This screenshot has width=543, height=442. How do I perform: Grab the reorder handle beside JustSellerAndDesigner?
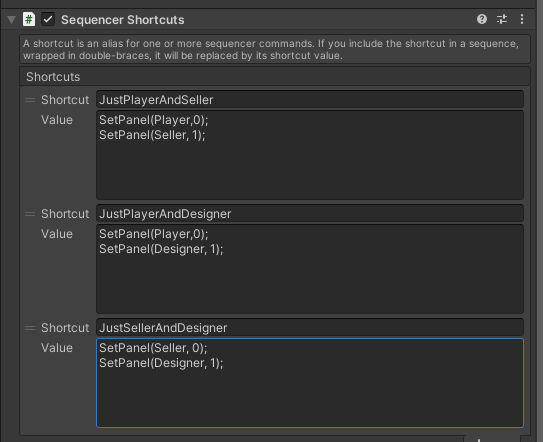pos(30,328)
